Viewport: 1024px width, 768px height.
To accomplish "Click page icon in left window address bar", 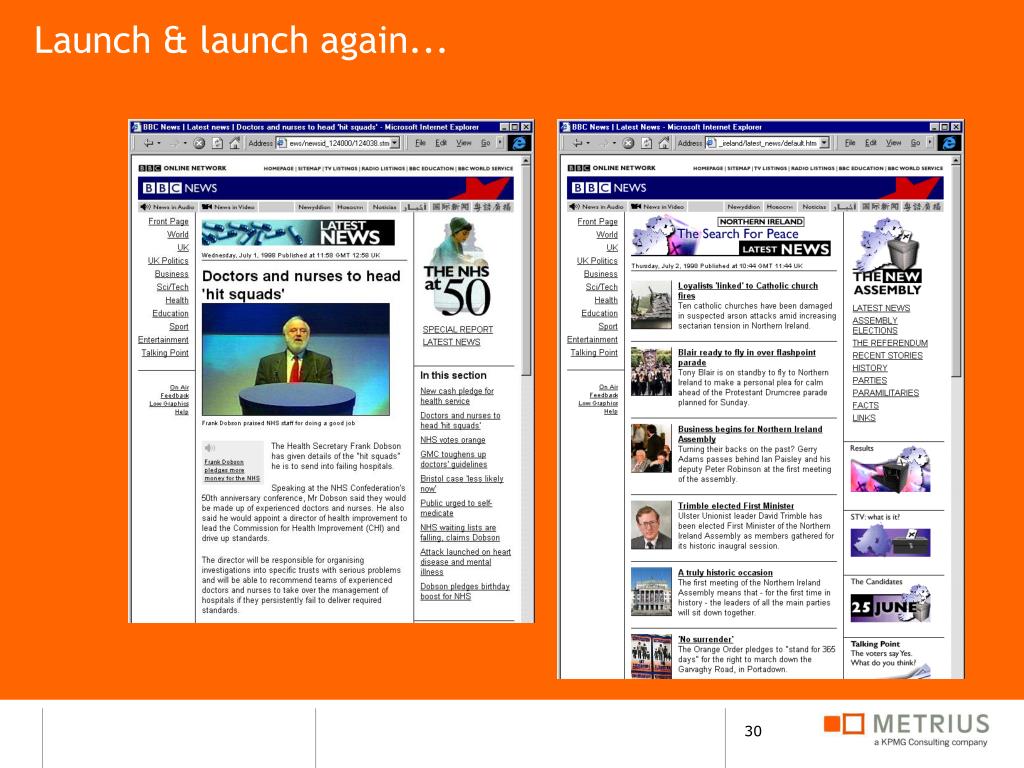I will pos(281,143).
